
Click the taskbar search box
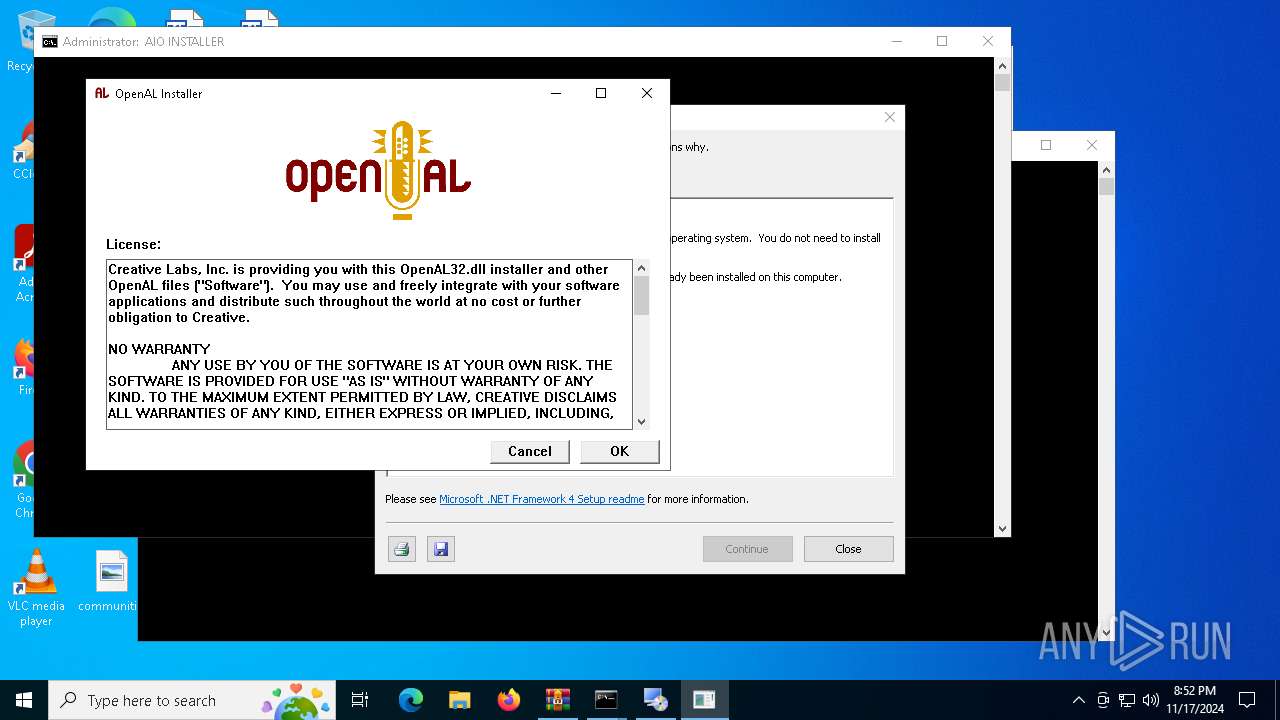[192, 700]
